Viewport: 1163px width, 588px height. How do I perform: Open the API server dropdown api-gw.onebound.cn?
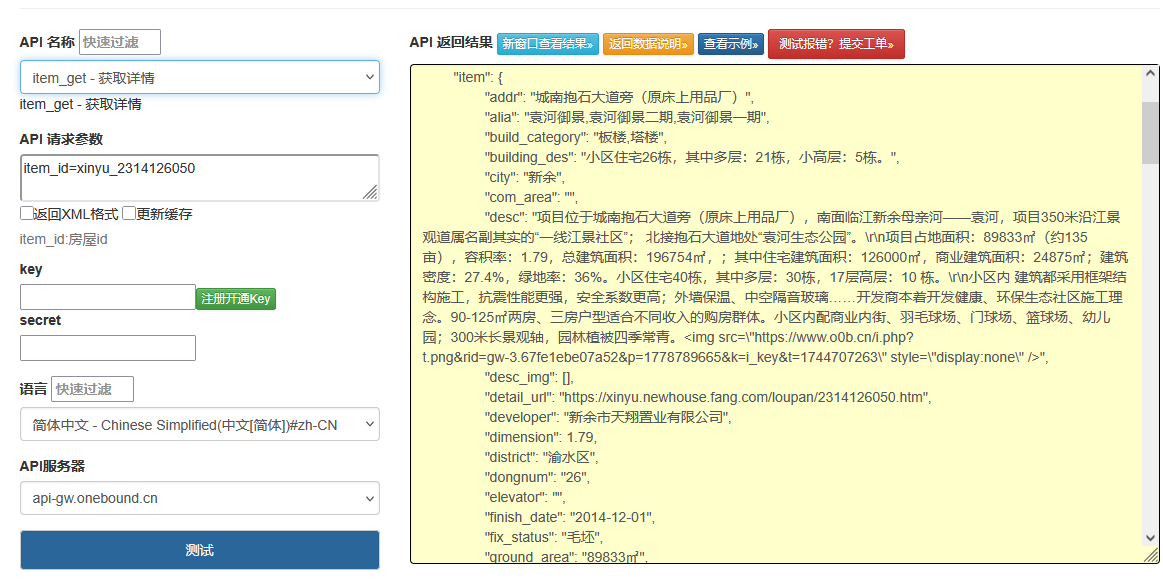[x=200, y=498]
